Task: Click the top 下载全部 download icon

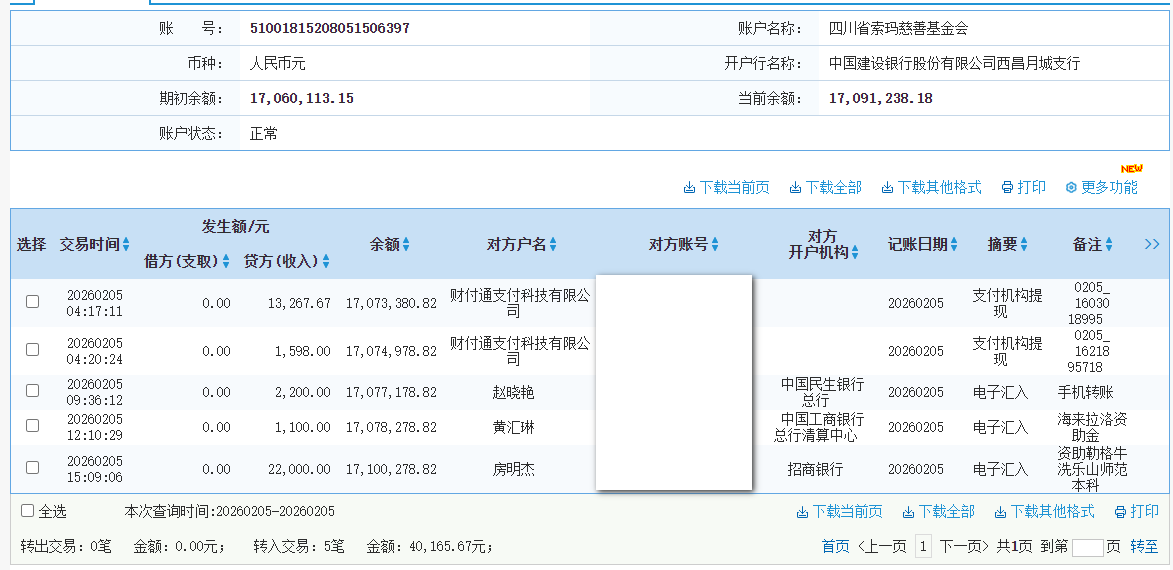Action: coord(795,188)
